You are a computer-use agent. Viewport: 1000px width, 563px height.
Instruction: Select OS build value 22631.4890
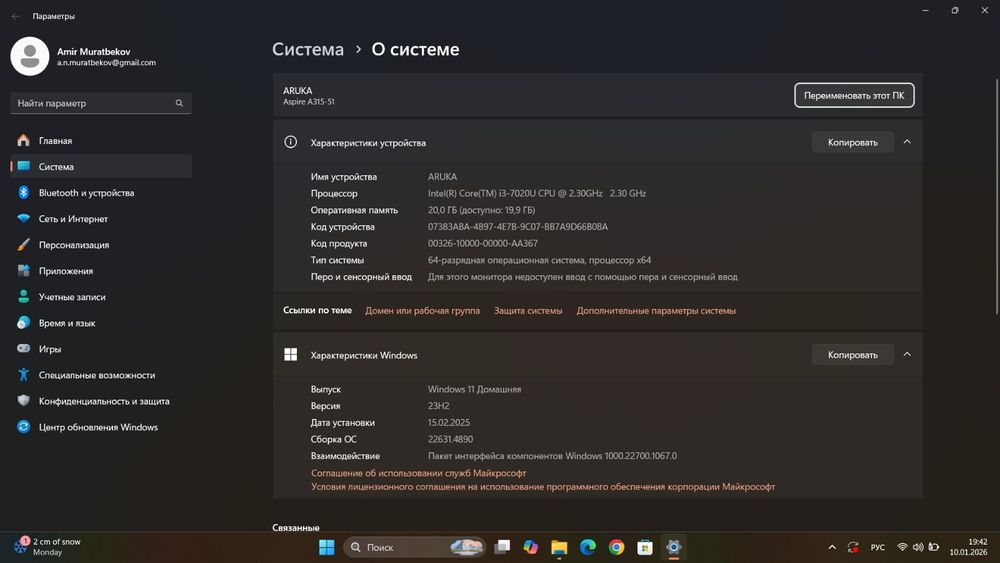[x=450, y=439]
